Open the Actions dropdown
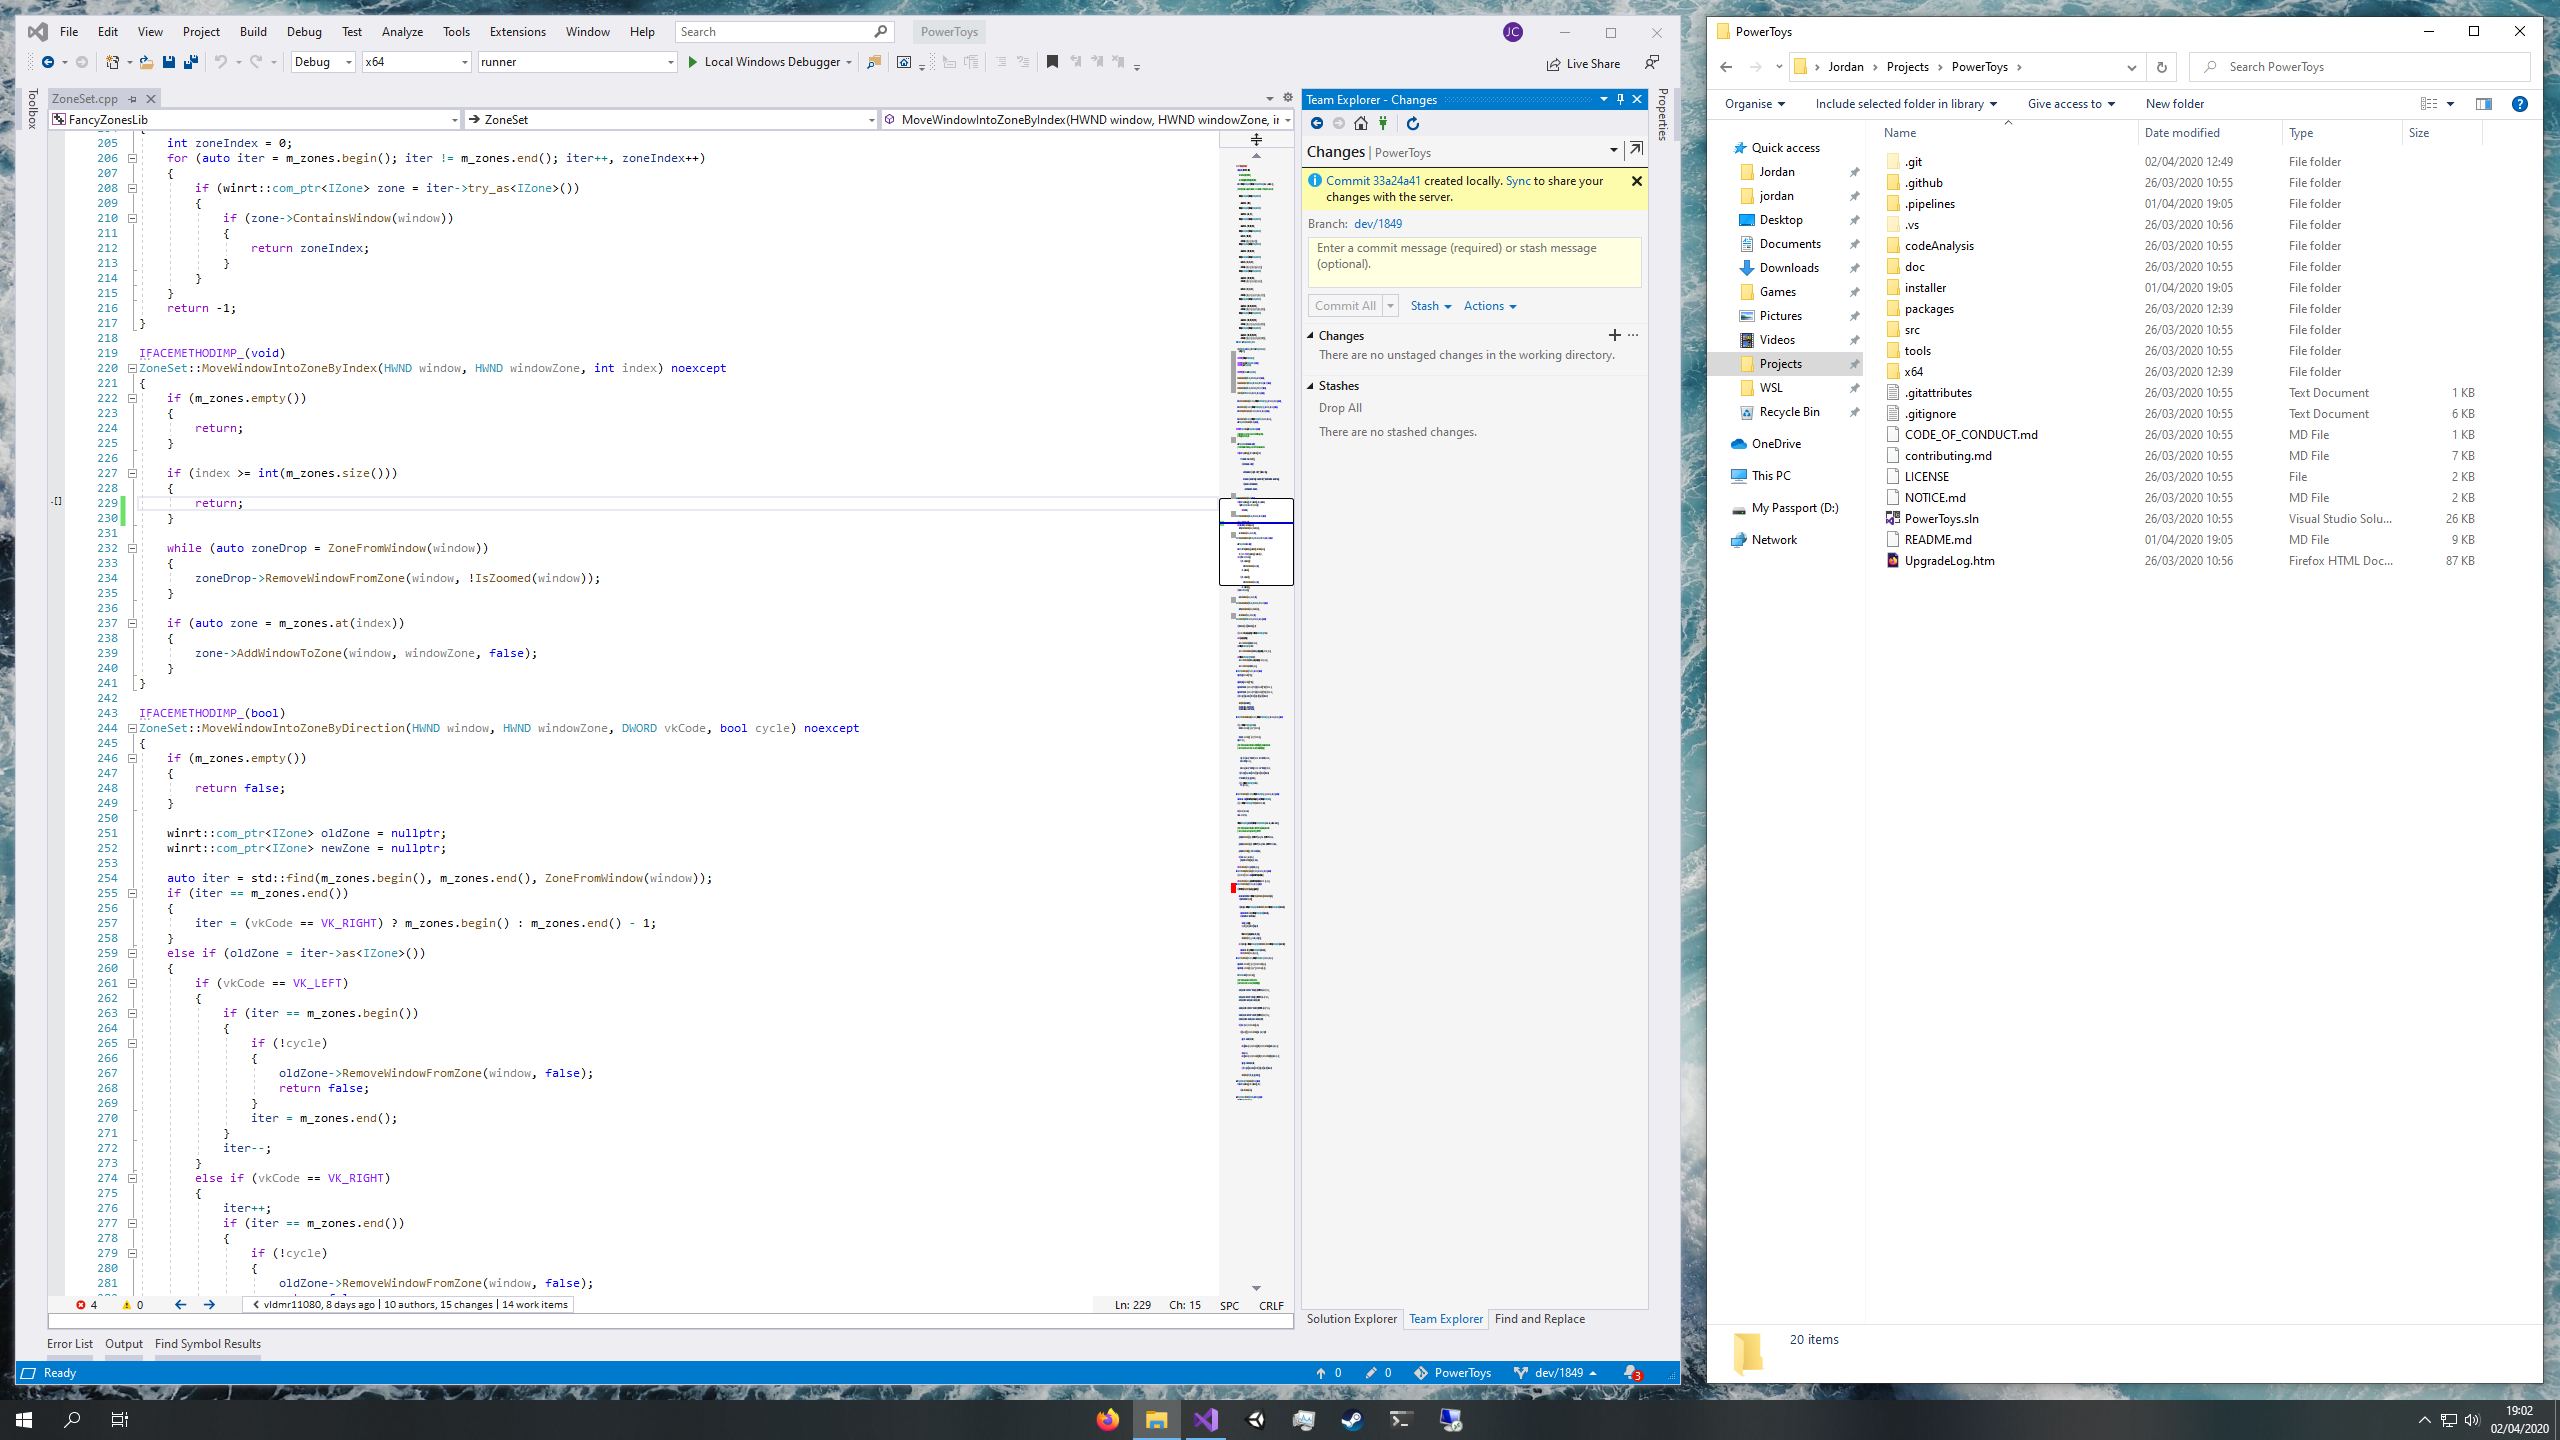The image size is (2560, 1440). (x=1490, y=306)
